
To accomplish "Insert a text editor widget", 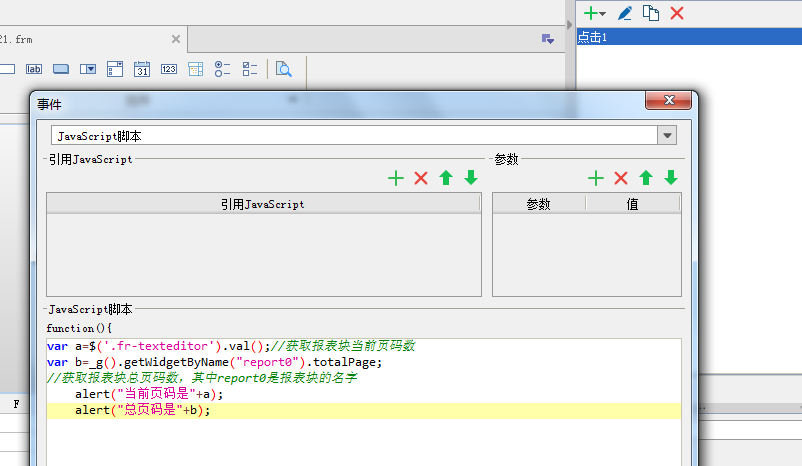I will [x=6, y=69].
